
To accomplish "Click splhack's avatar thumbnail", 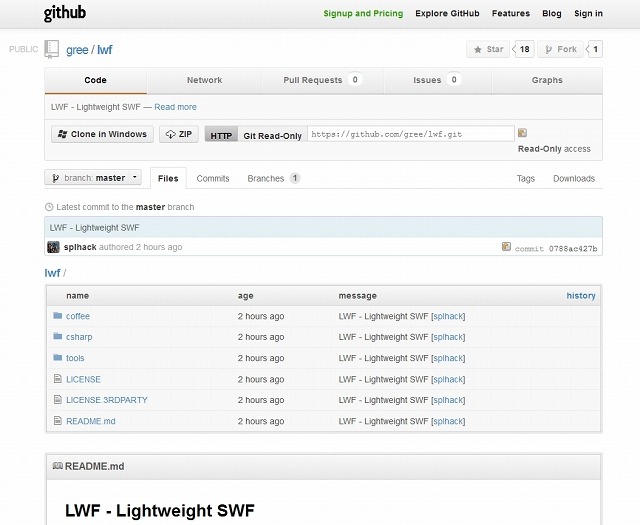I will (x=53, y=247).
